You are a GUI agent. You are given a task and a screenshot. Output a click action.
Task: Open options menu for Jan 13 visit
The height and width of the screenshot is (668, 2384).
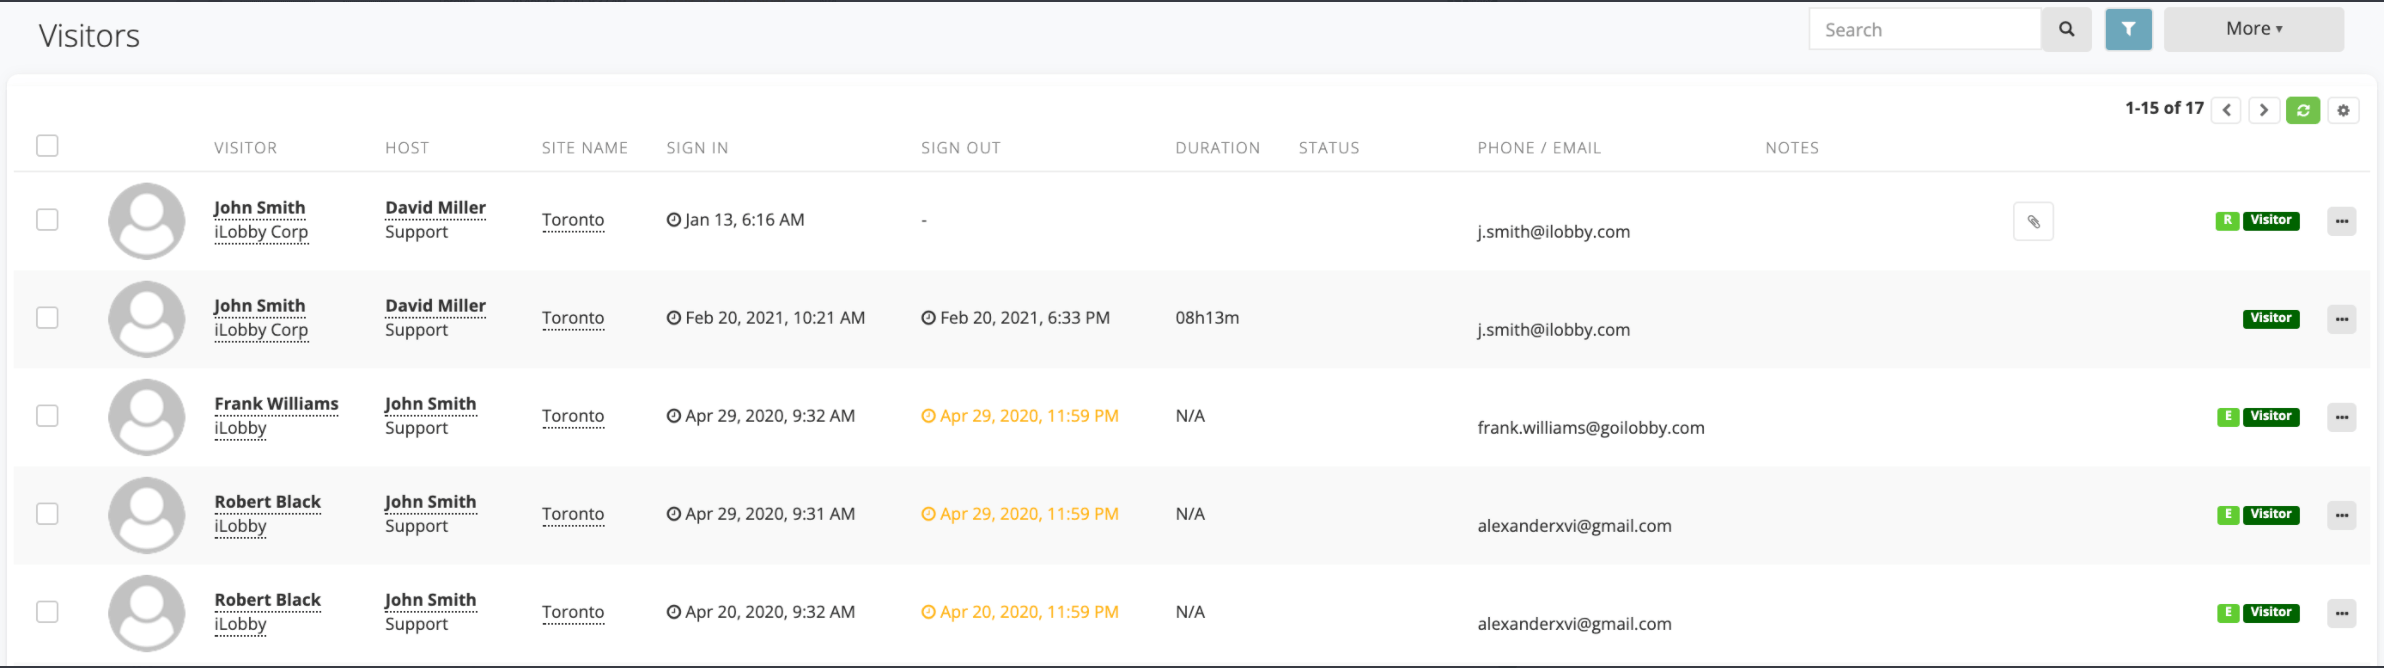click(x=2342, y=221)
